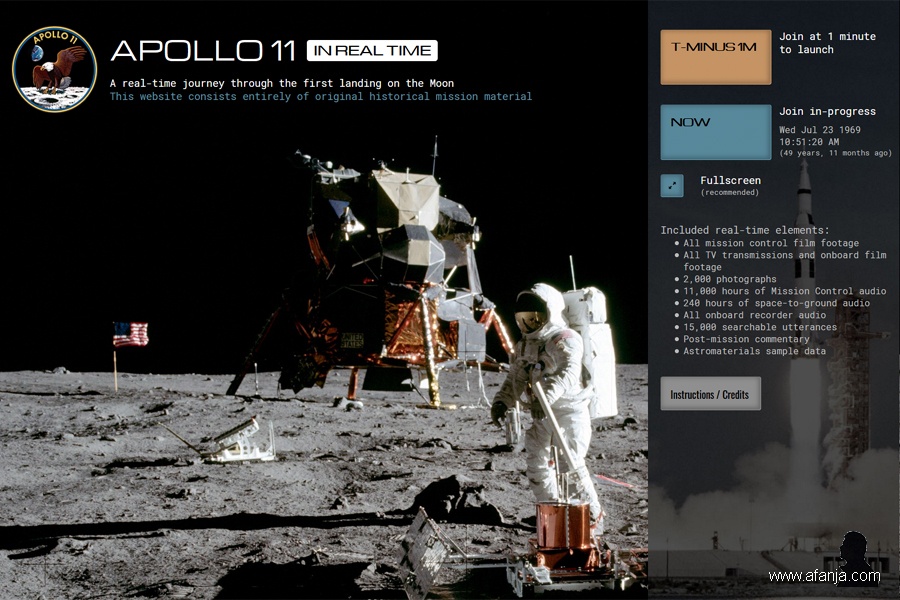The image size is (900, 600).
Task: Click the "APOLLO 11" title heading
Action: click(203, 51)
